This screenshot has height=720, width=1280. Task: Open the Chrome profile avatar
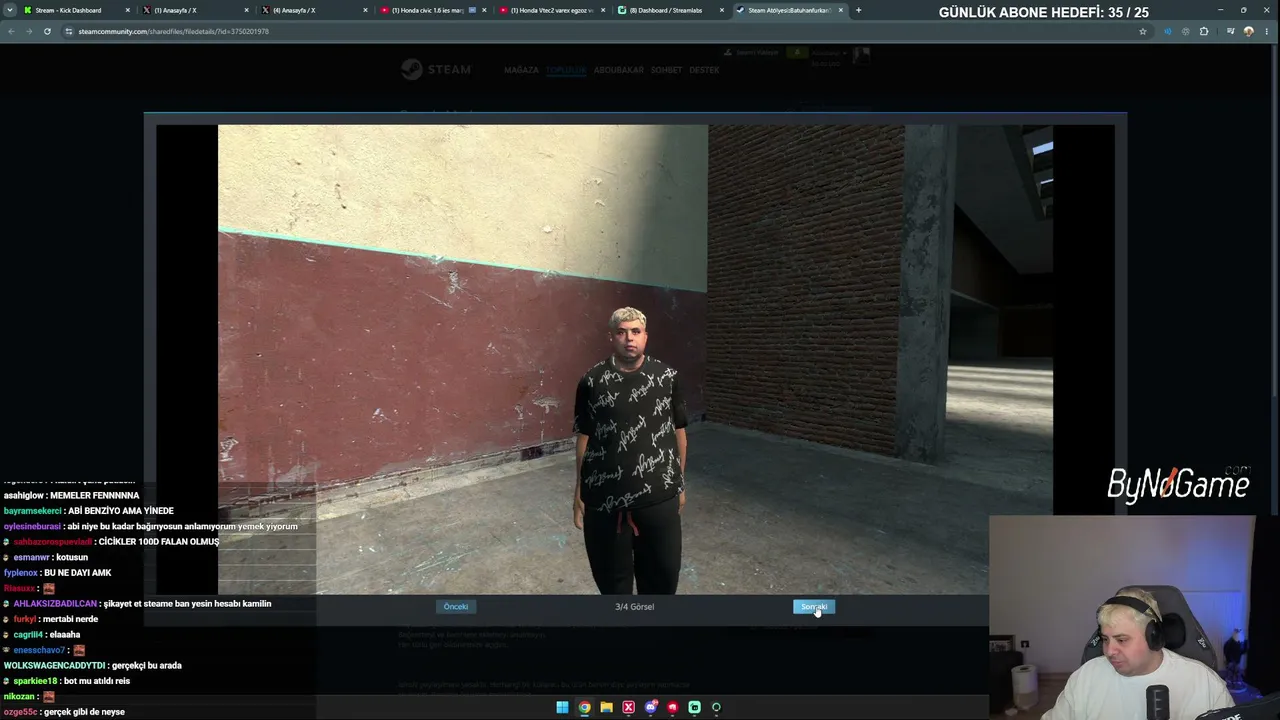click(1248, 31)
